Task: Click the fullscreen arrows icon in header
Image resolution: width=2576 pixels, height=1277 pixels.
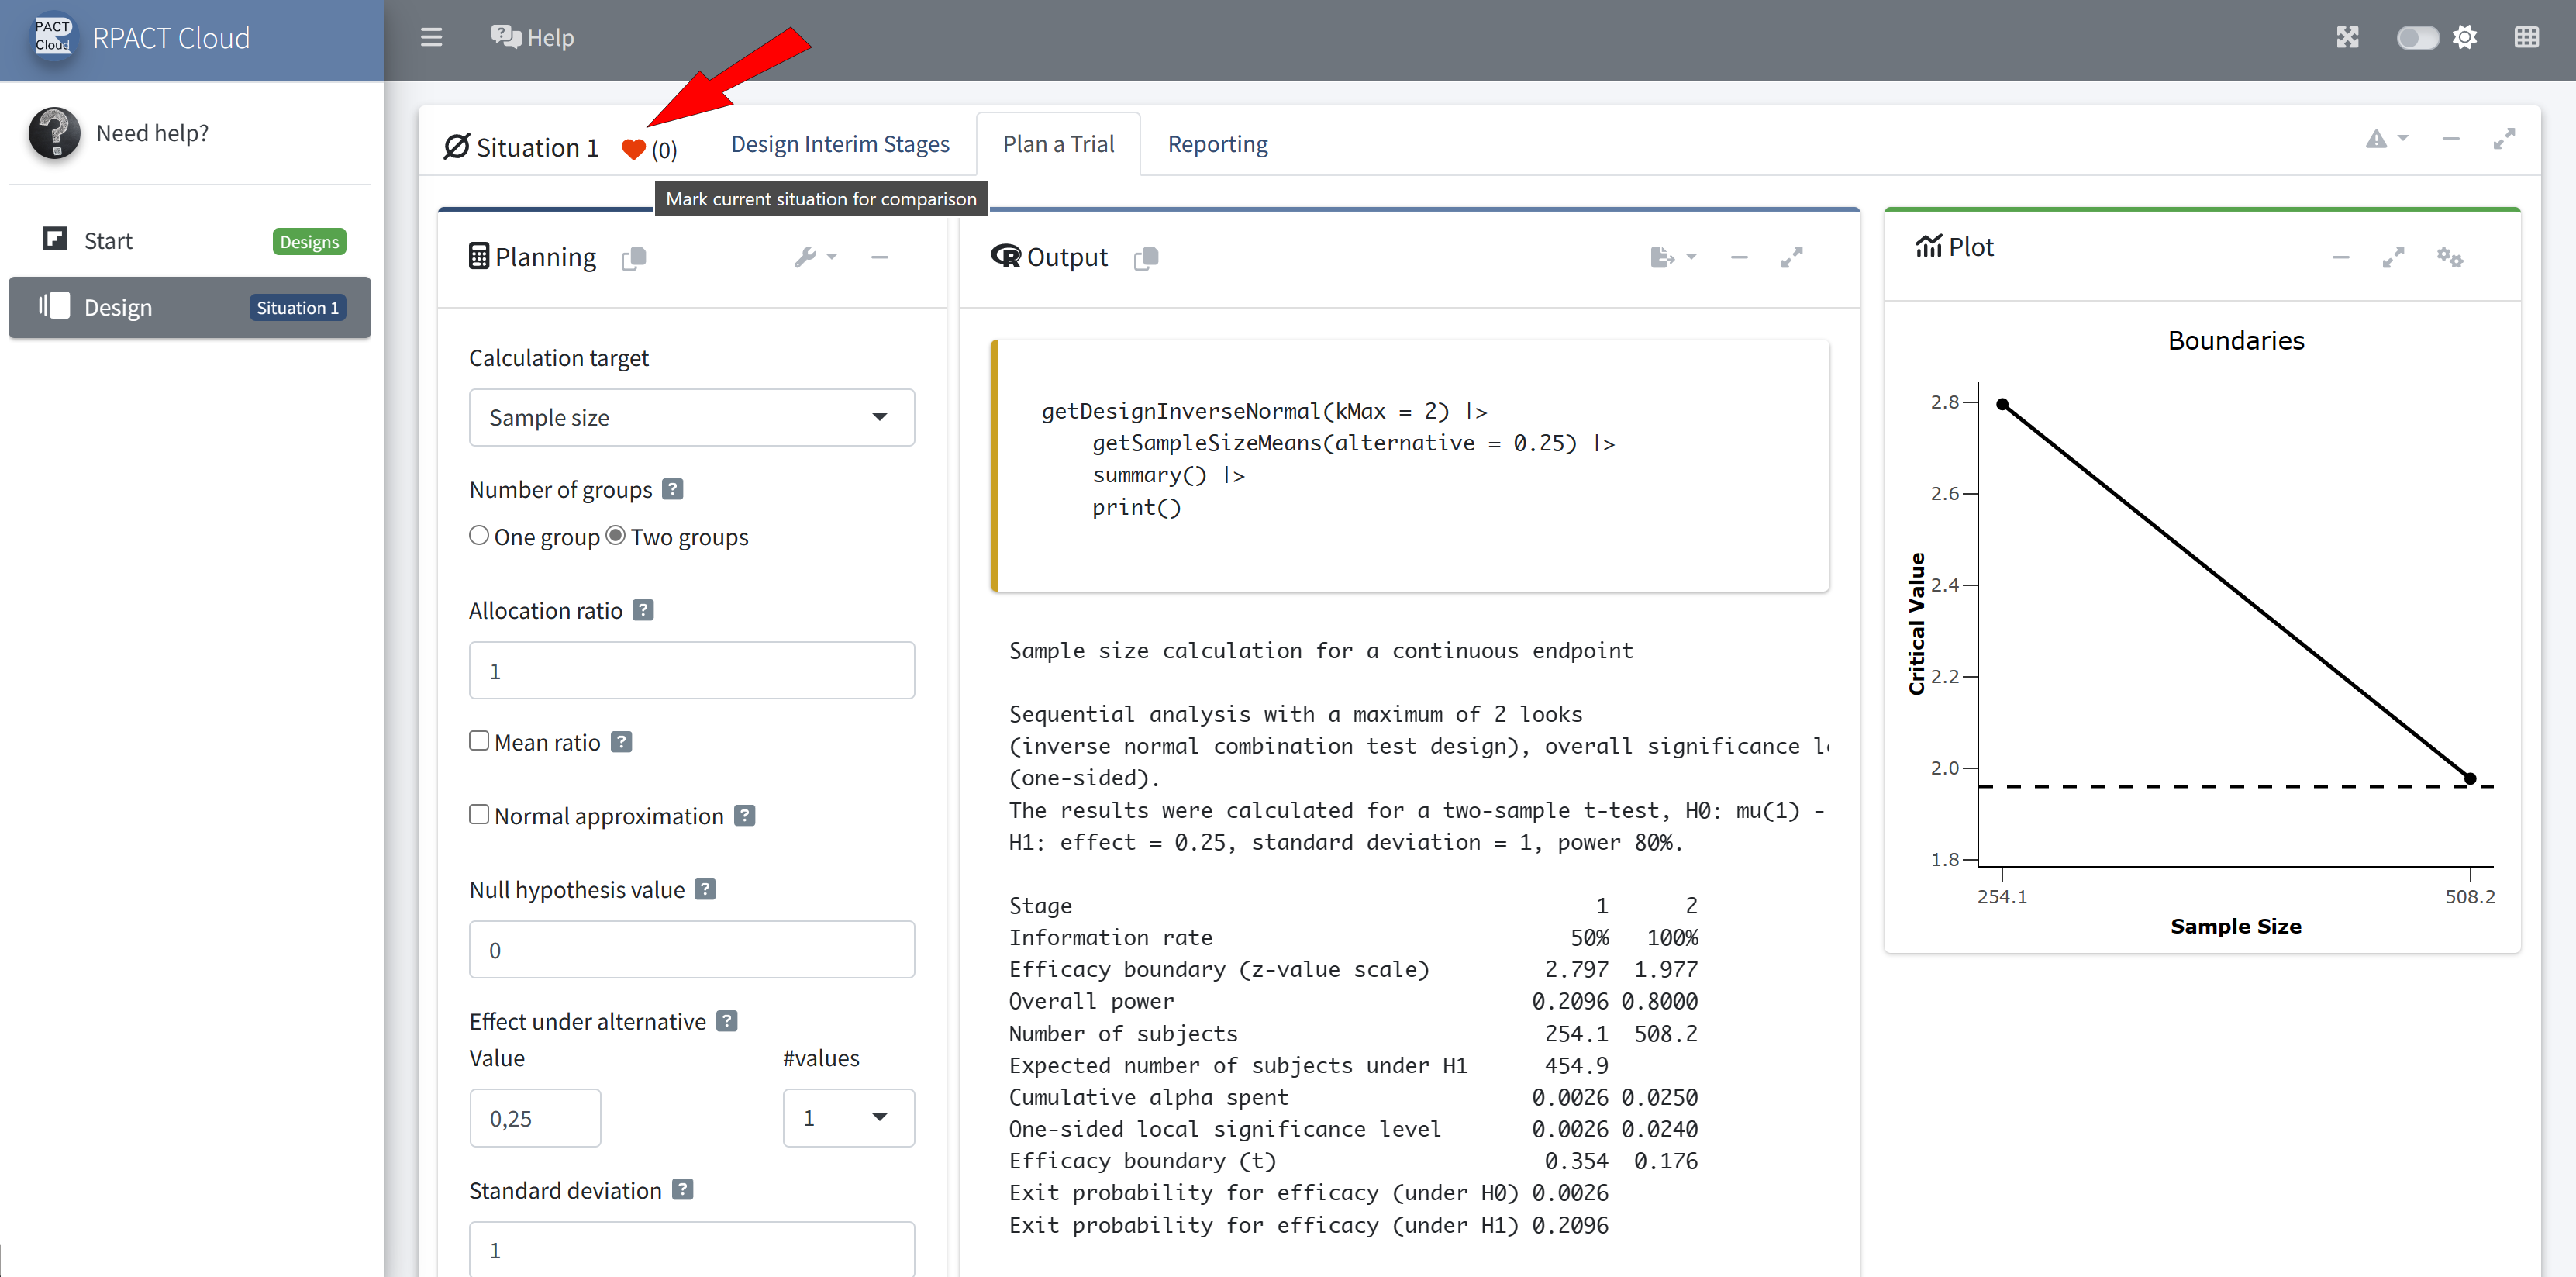Action: tap(2347, 38)
